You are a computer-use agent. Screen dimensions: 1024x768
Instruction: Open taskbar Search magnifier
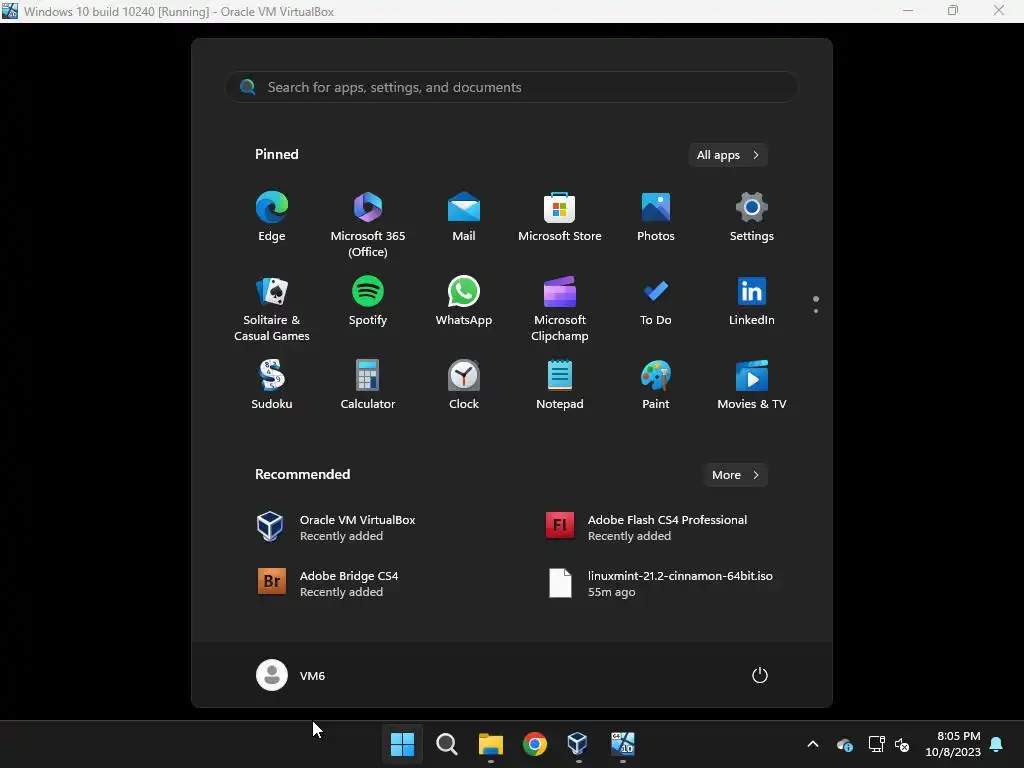pyautogui.click(x=447, y=744)
